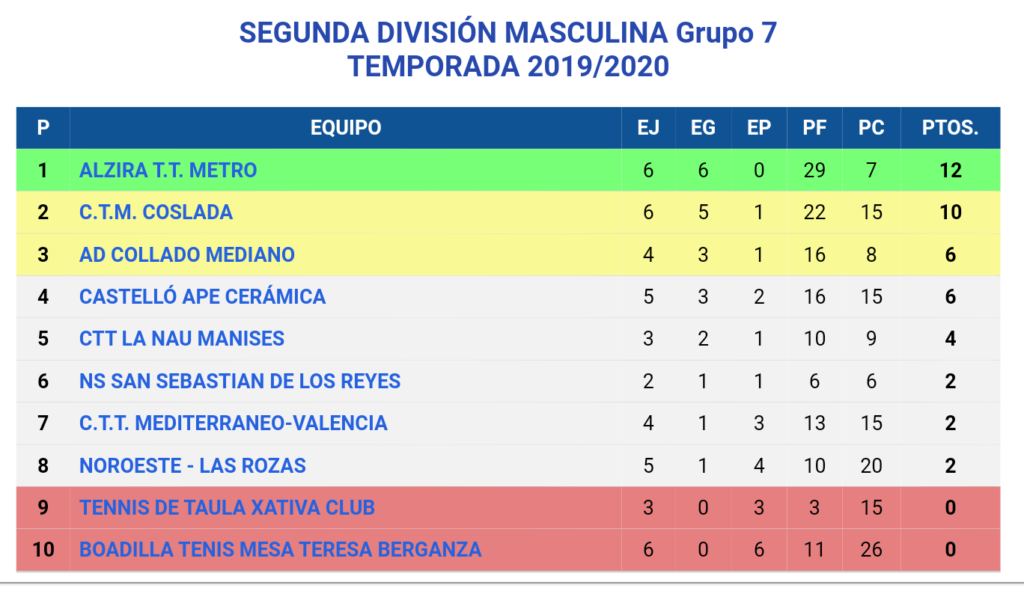
Task: Open CASTELLÓ APE CERÁMICA team page
Action: pyautogui.click(x=202, y=296)
